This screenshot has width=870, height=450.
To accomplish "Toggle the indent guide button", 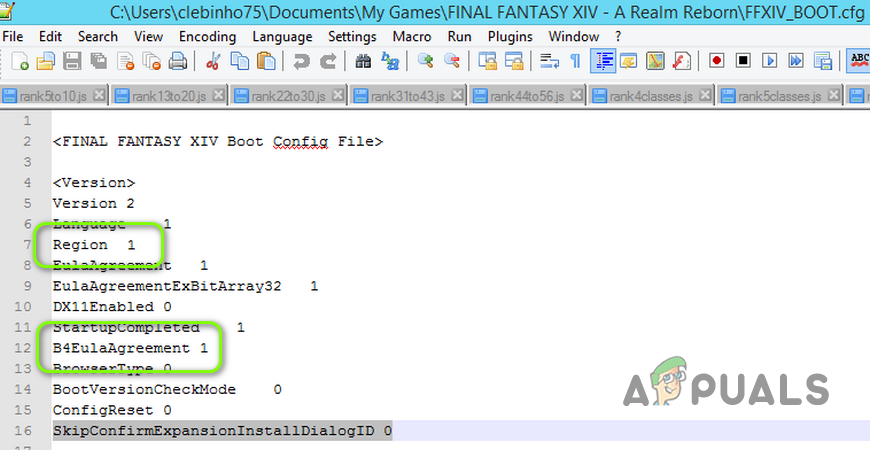I will pyautogui.click(x=603, y=61).
